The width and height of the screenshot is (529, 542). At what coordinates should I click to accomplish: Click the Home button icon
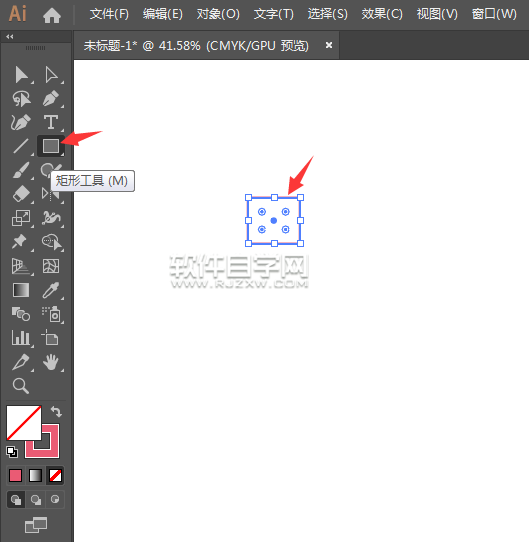coord(52,16)
